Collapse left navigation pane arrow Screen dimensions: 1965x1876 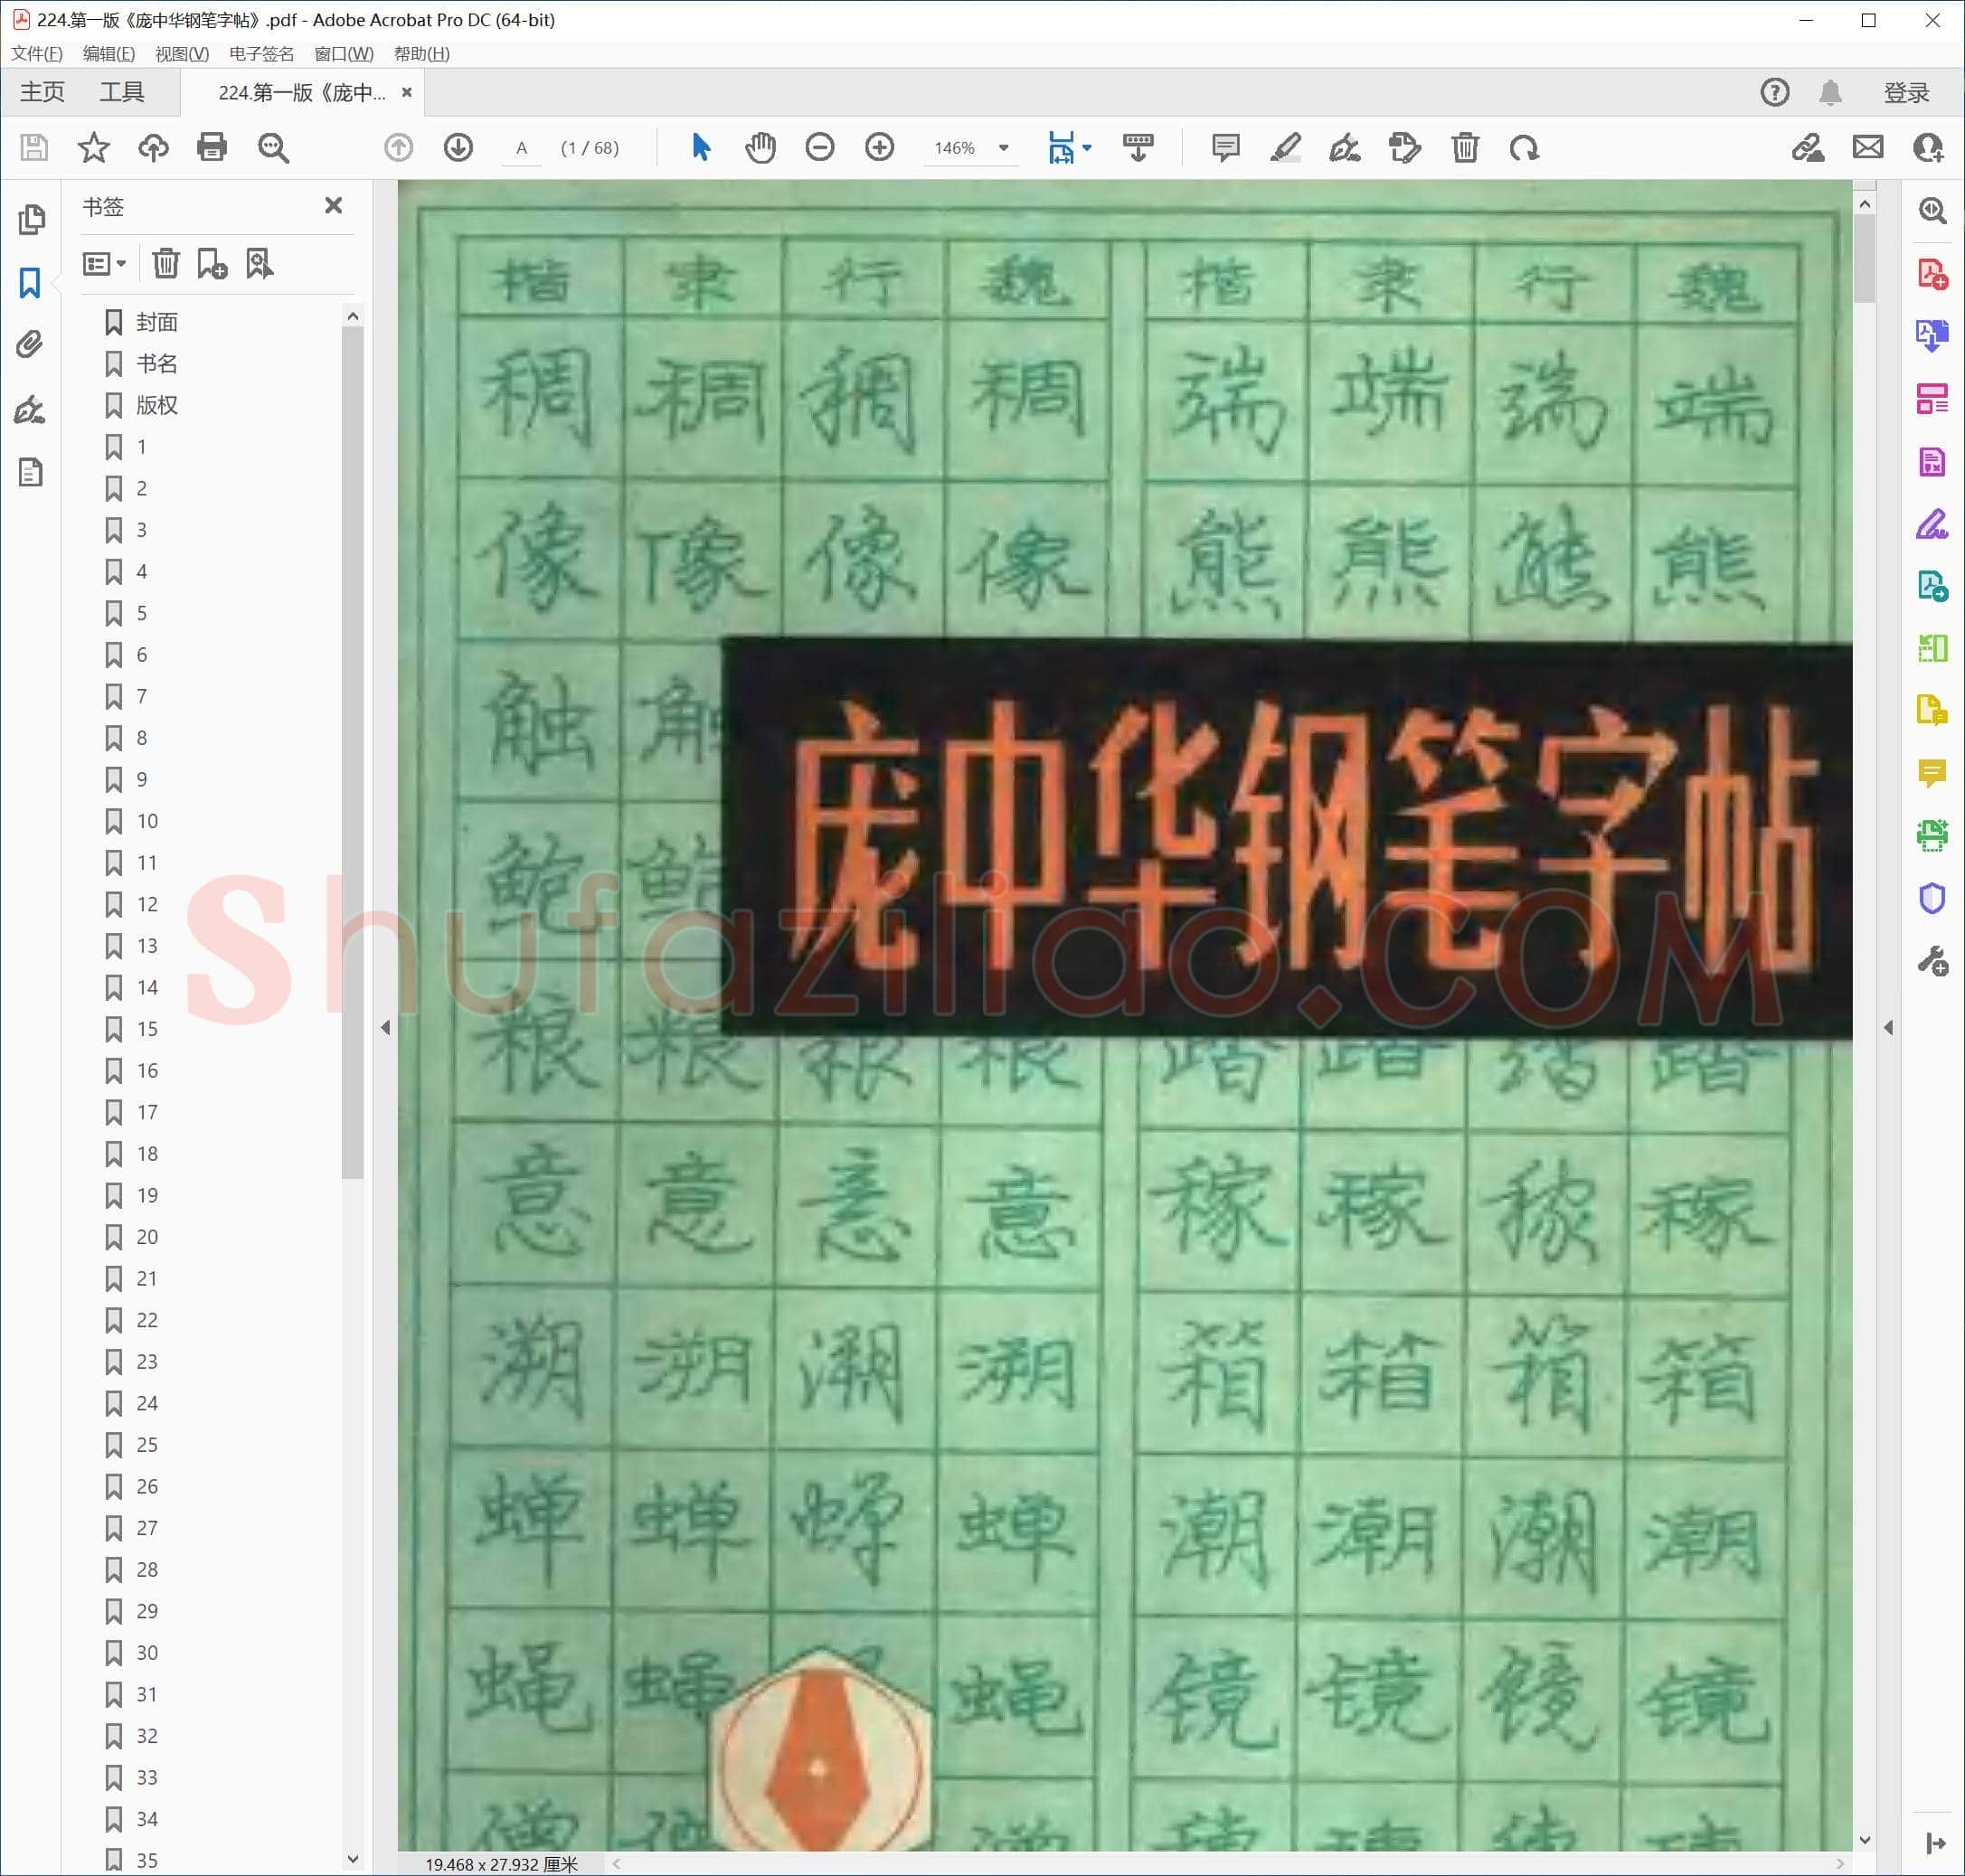coord(386,1027)
